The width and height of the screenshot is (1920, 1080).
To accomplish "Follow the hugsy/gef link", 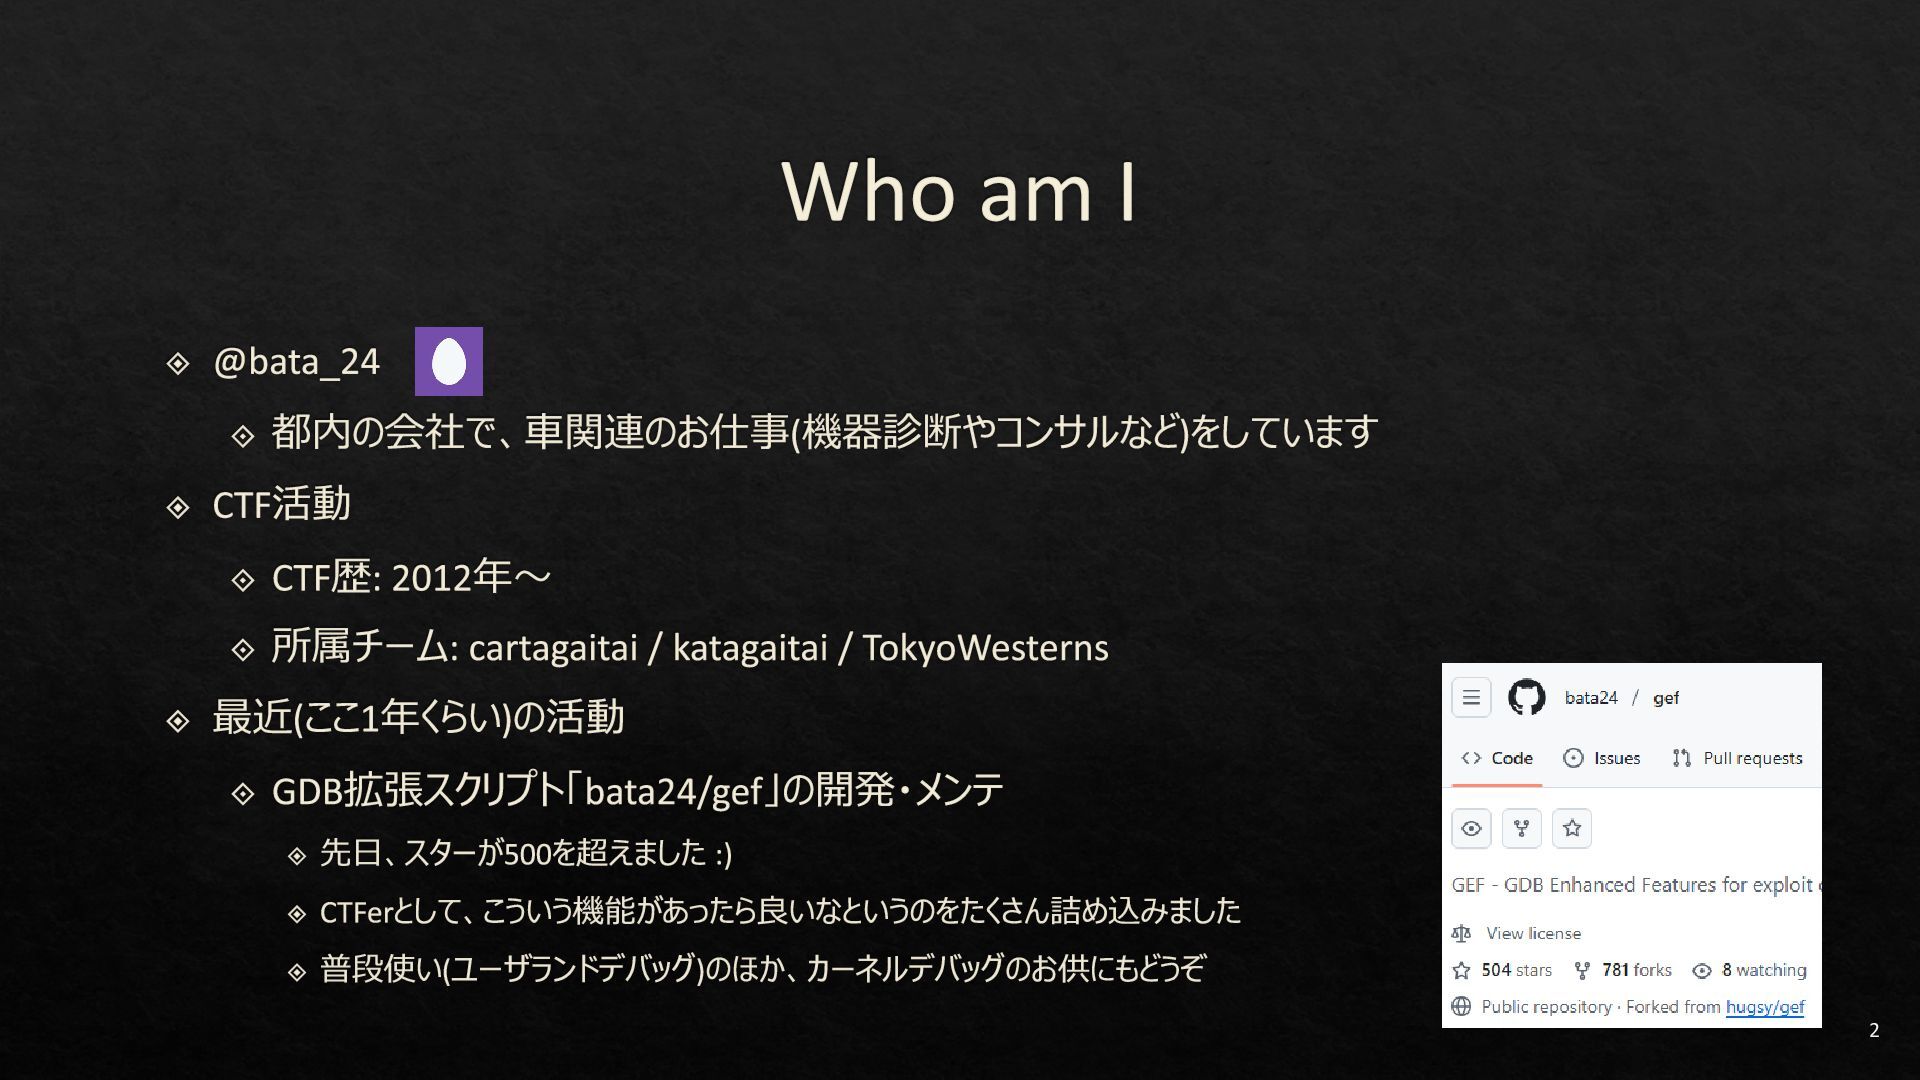I will 1765,1007.
